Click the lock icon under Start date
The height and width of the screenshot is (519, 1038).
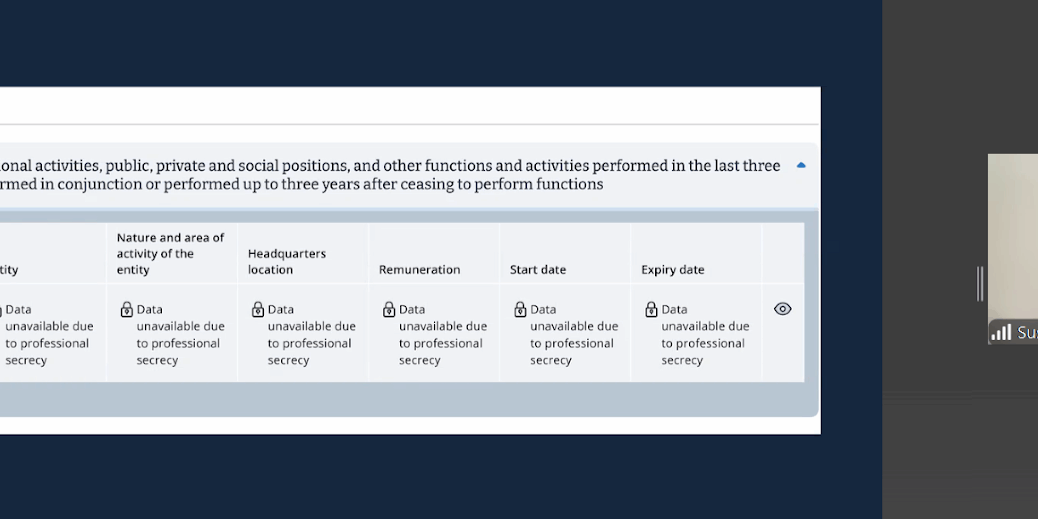coord(520,310)
